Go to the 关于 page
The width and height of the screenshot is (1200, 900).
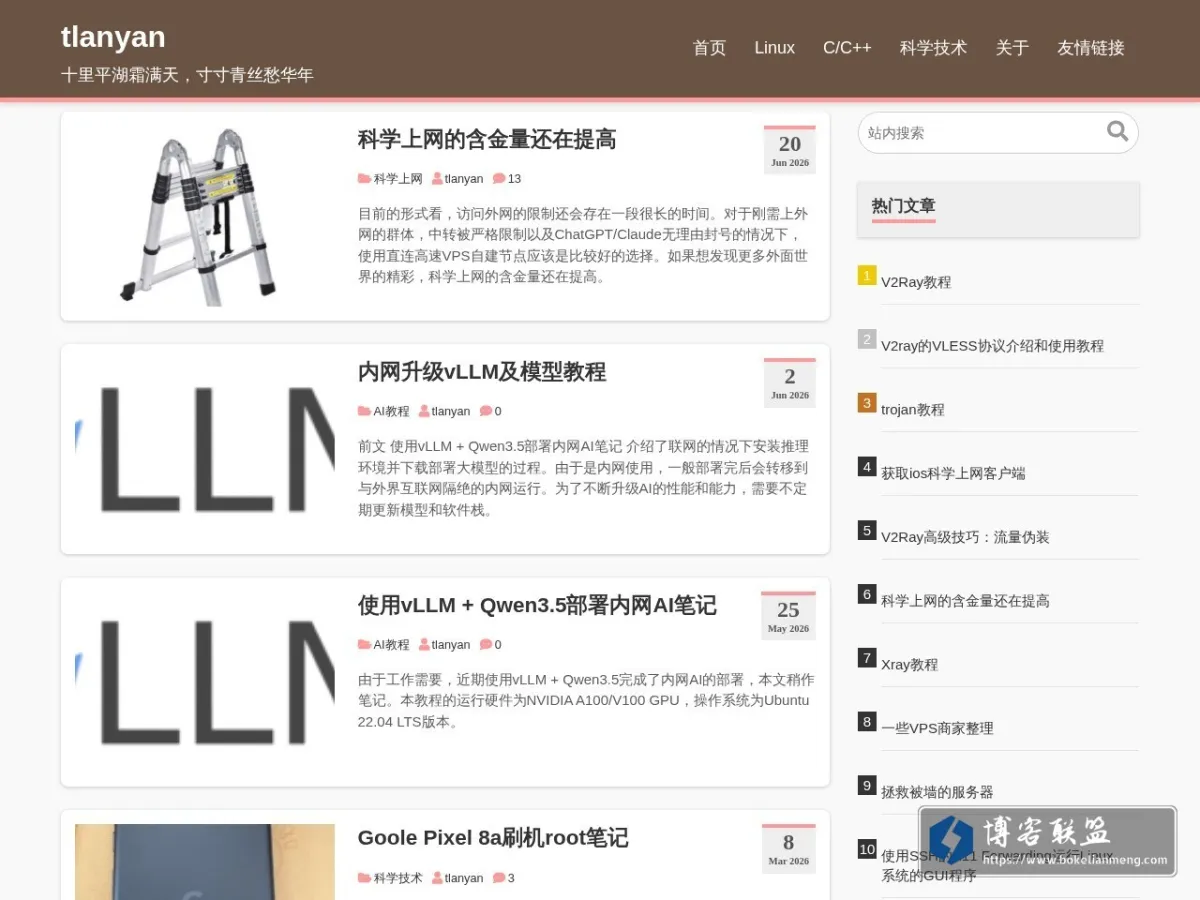1012,48
